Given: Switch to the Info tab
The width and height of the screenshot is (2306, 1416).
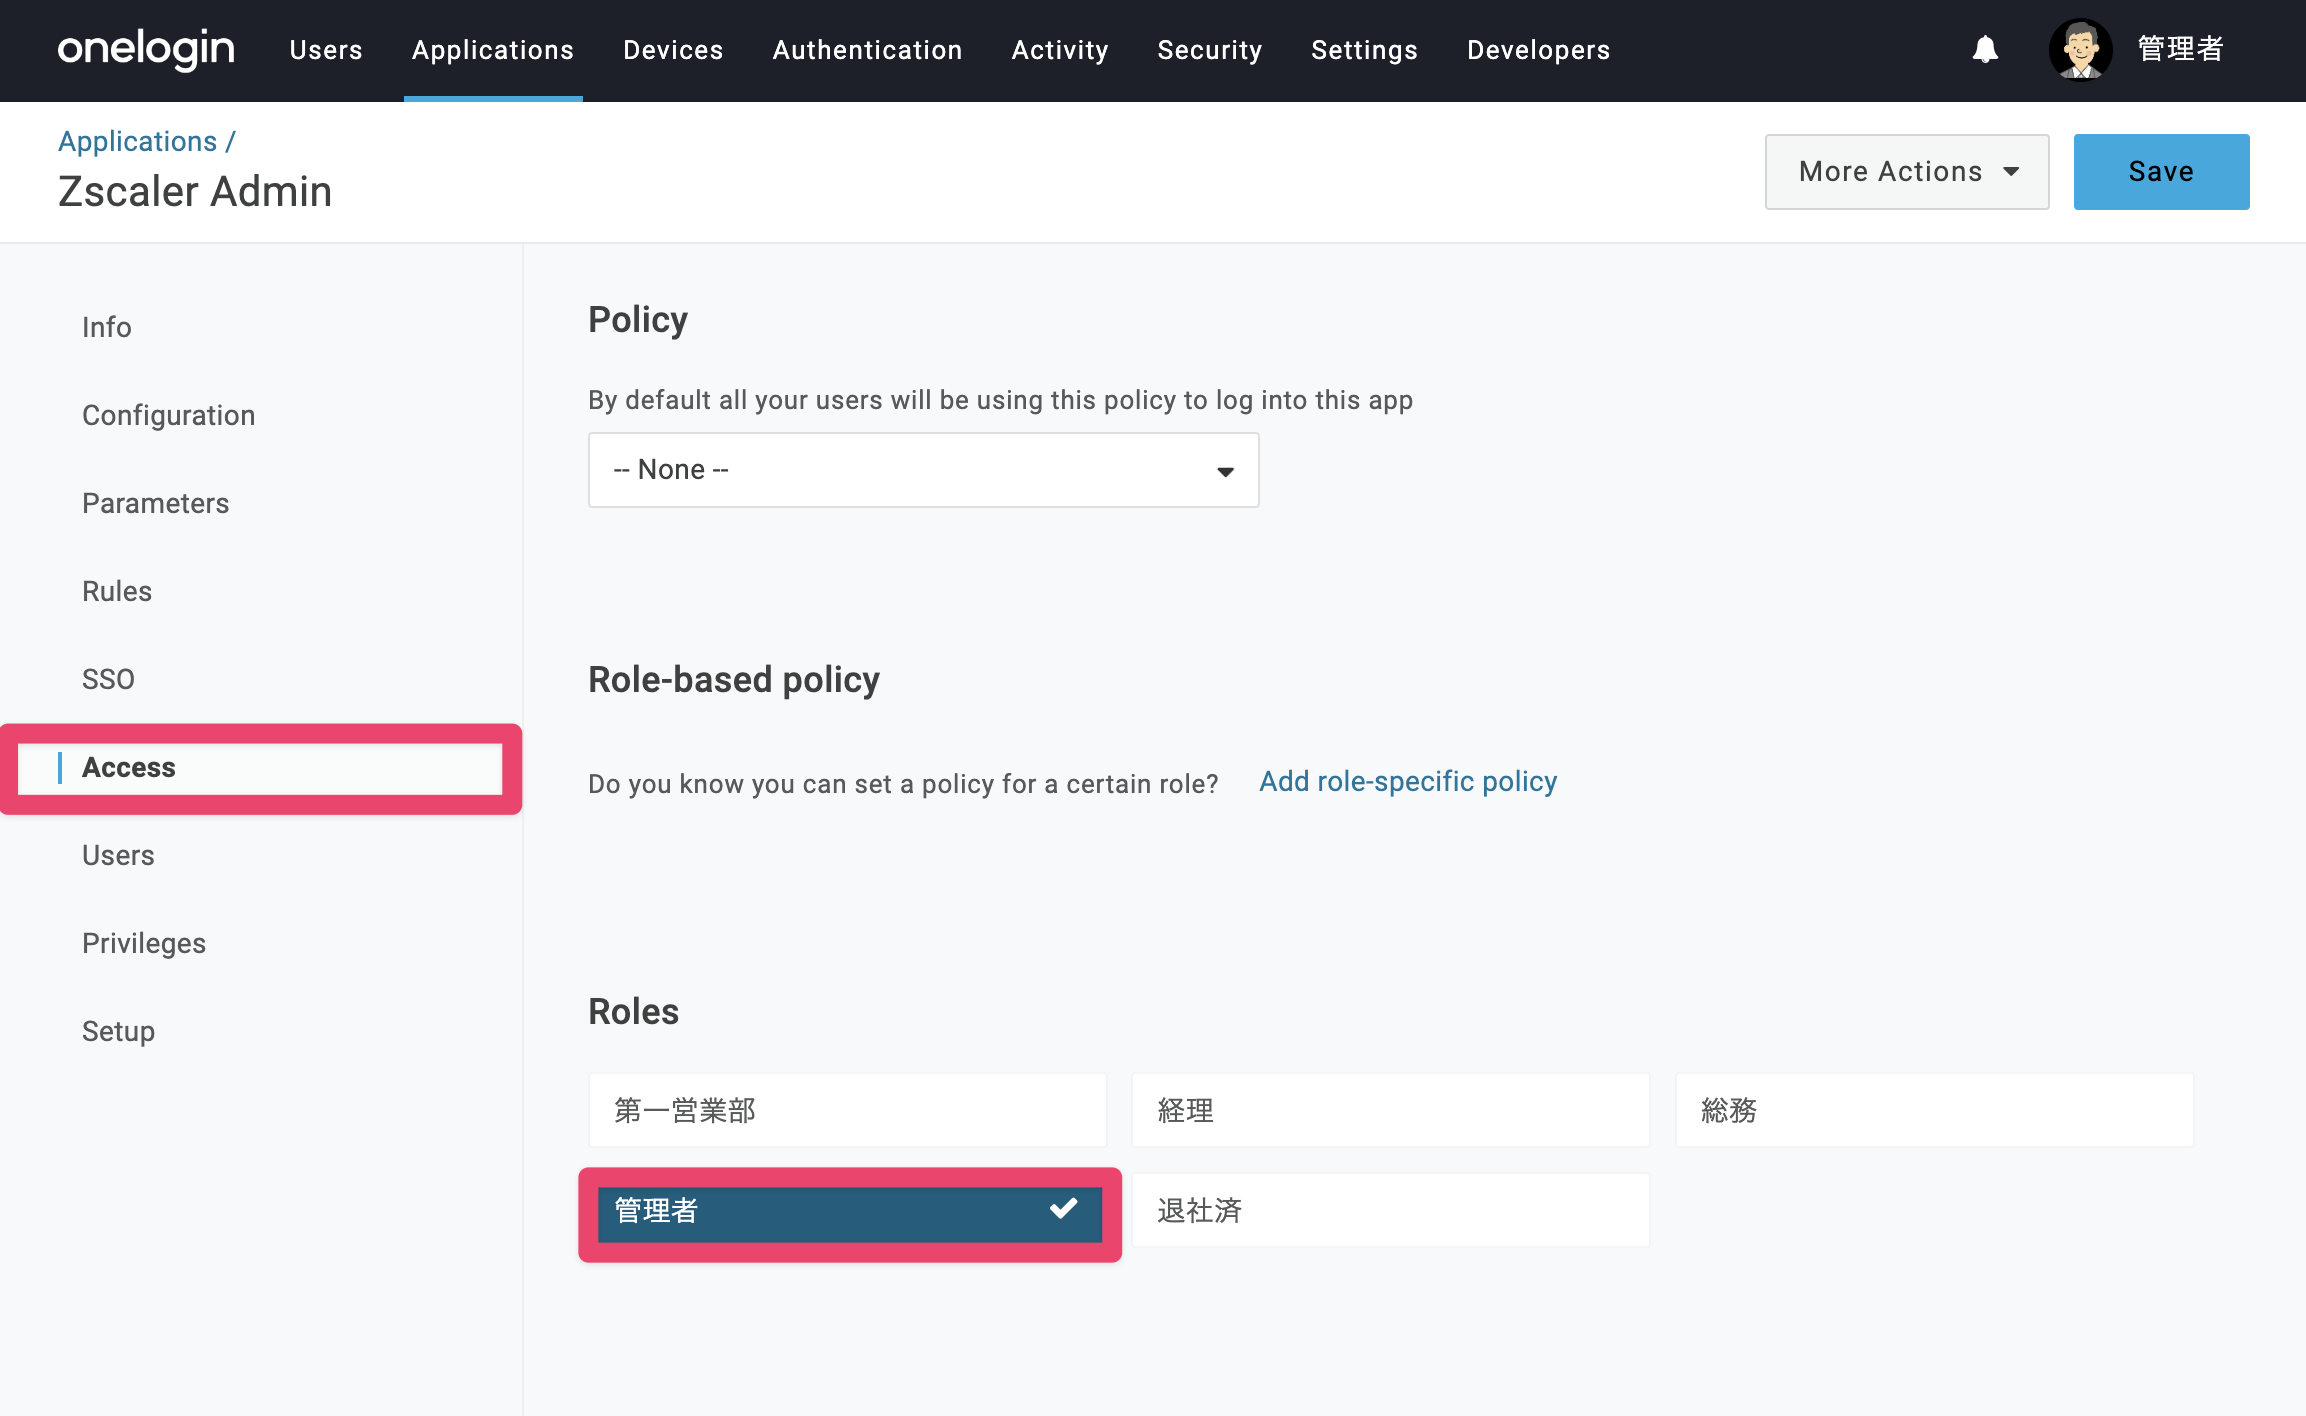Looking at the screenshot, I should tap(107, 327).
